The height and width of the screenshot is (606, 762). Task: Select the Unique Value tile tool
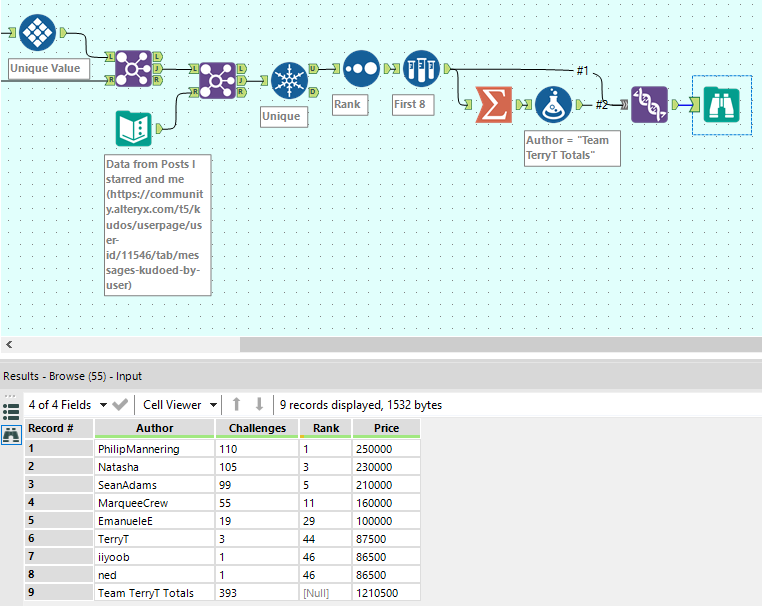pyautogui.click(x=37, y=33)
